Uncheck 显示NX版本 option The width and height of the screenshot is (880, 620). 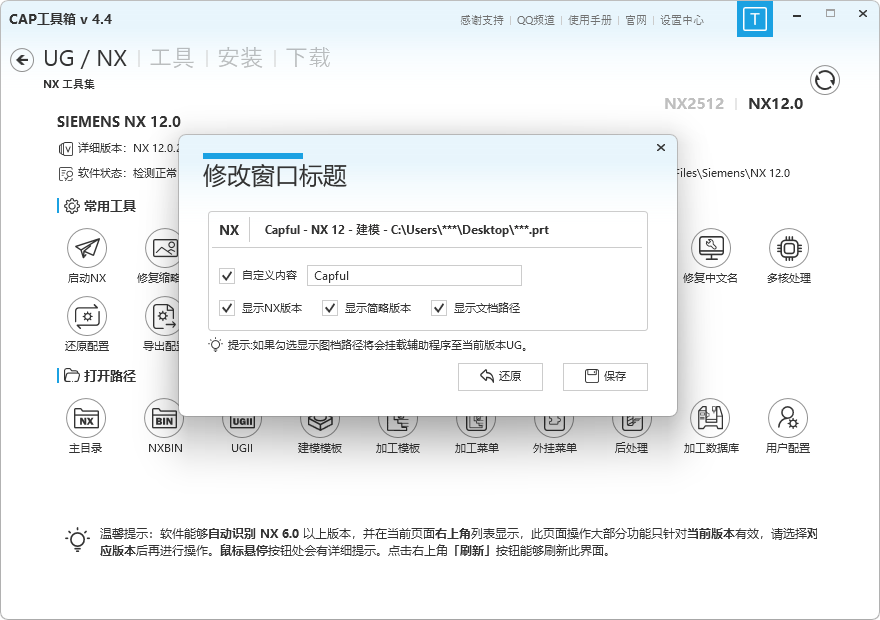tap(226, 308)
